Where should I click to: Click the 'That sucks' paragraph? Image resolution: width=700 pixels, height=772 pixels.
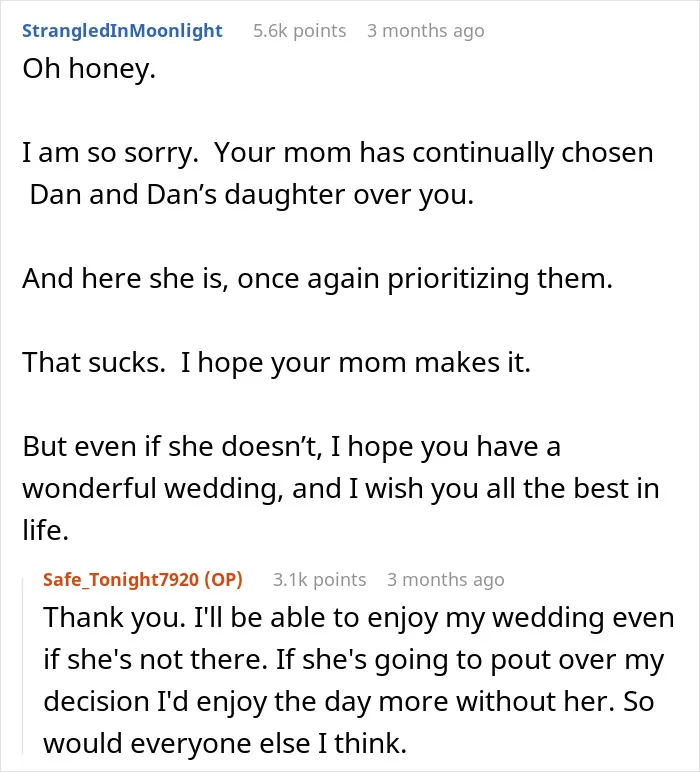277,363
